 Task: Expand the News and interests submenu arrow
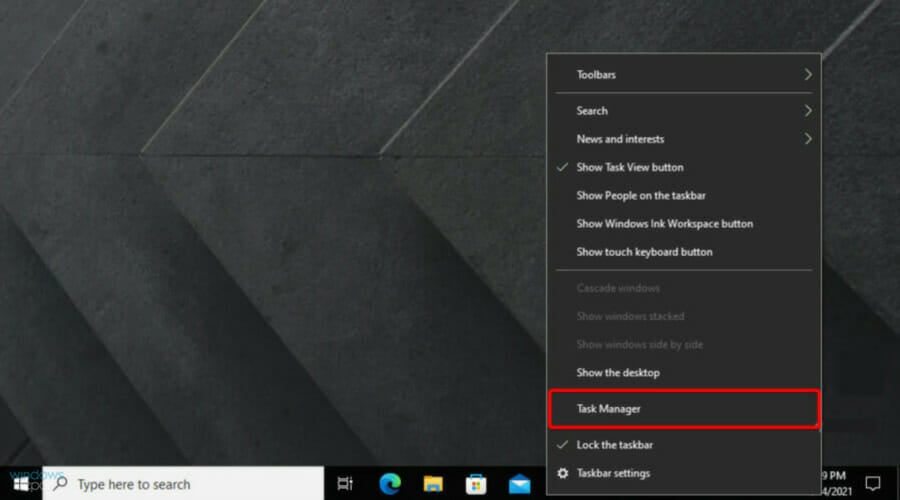pyautogui.click(x=808, y=139)
